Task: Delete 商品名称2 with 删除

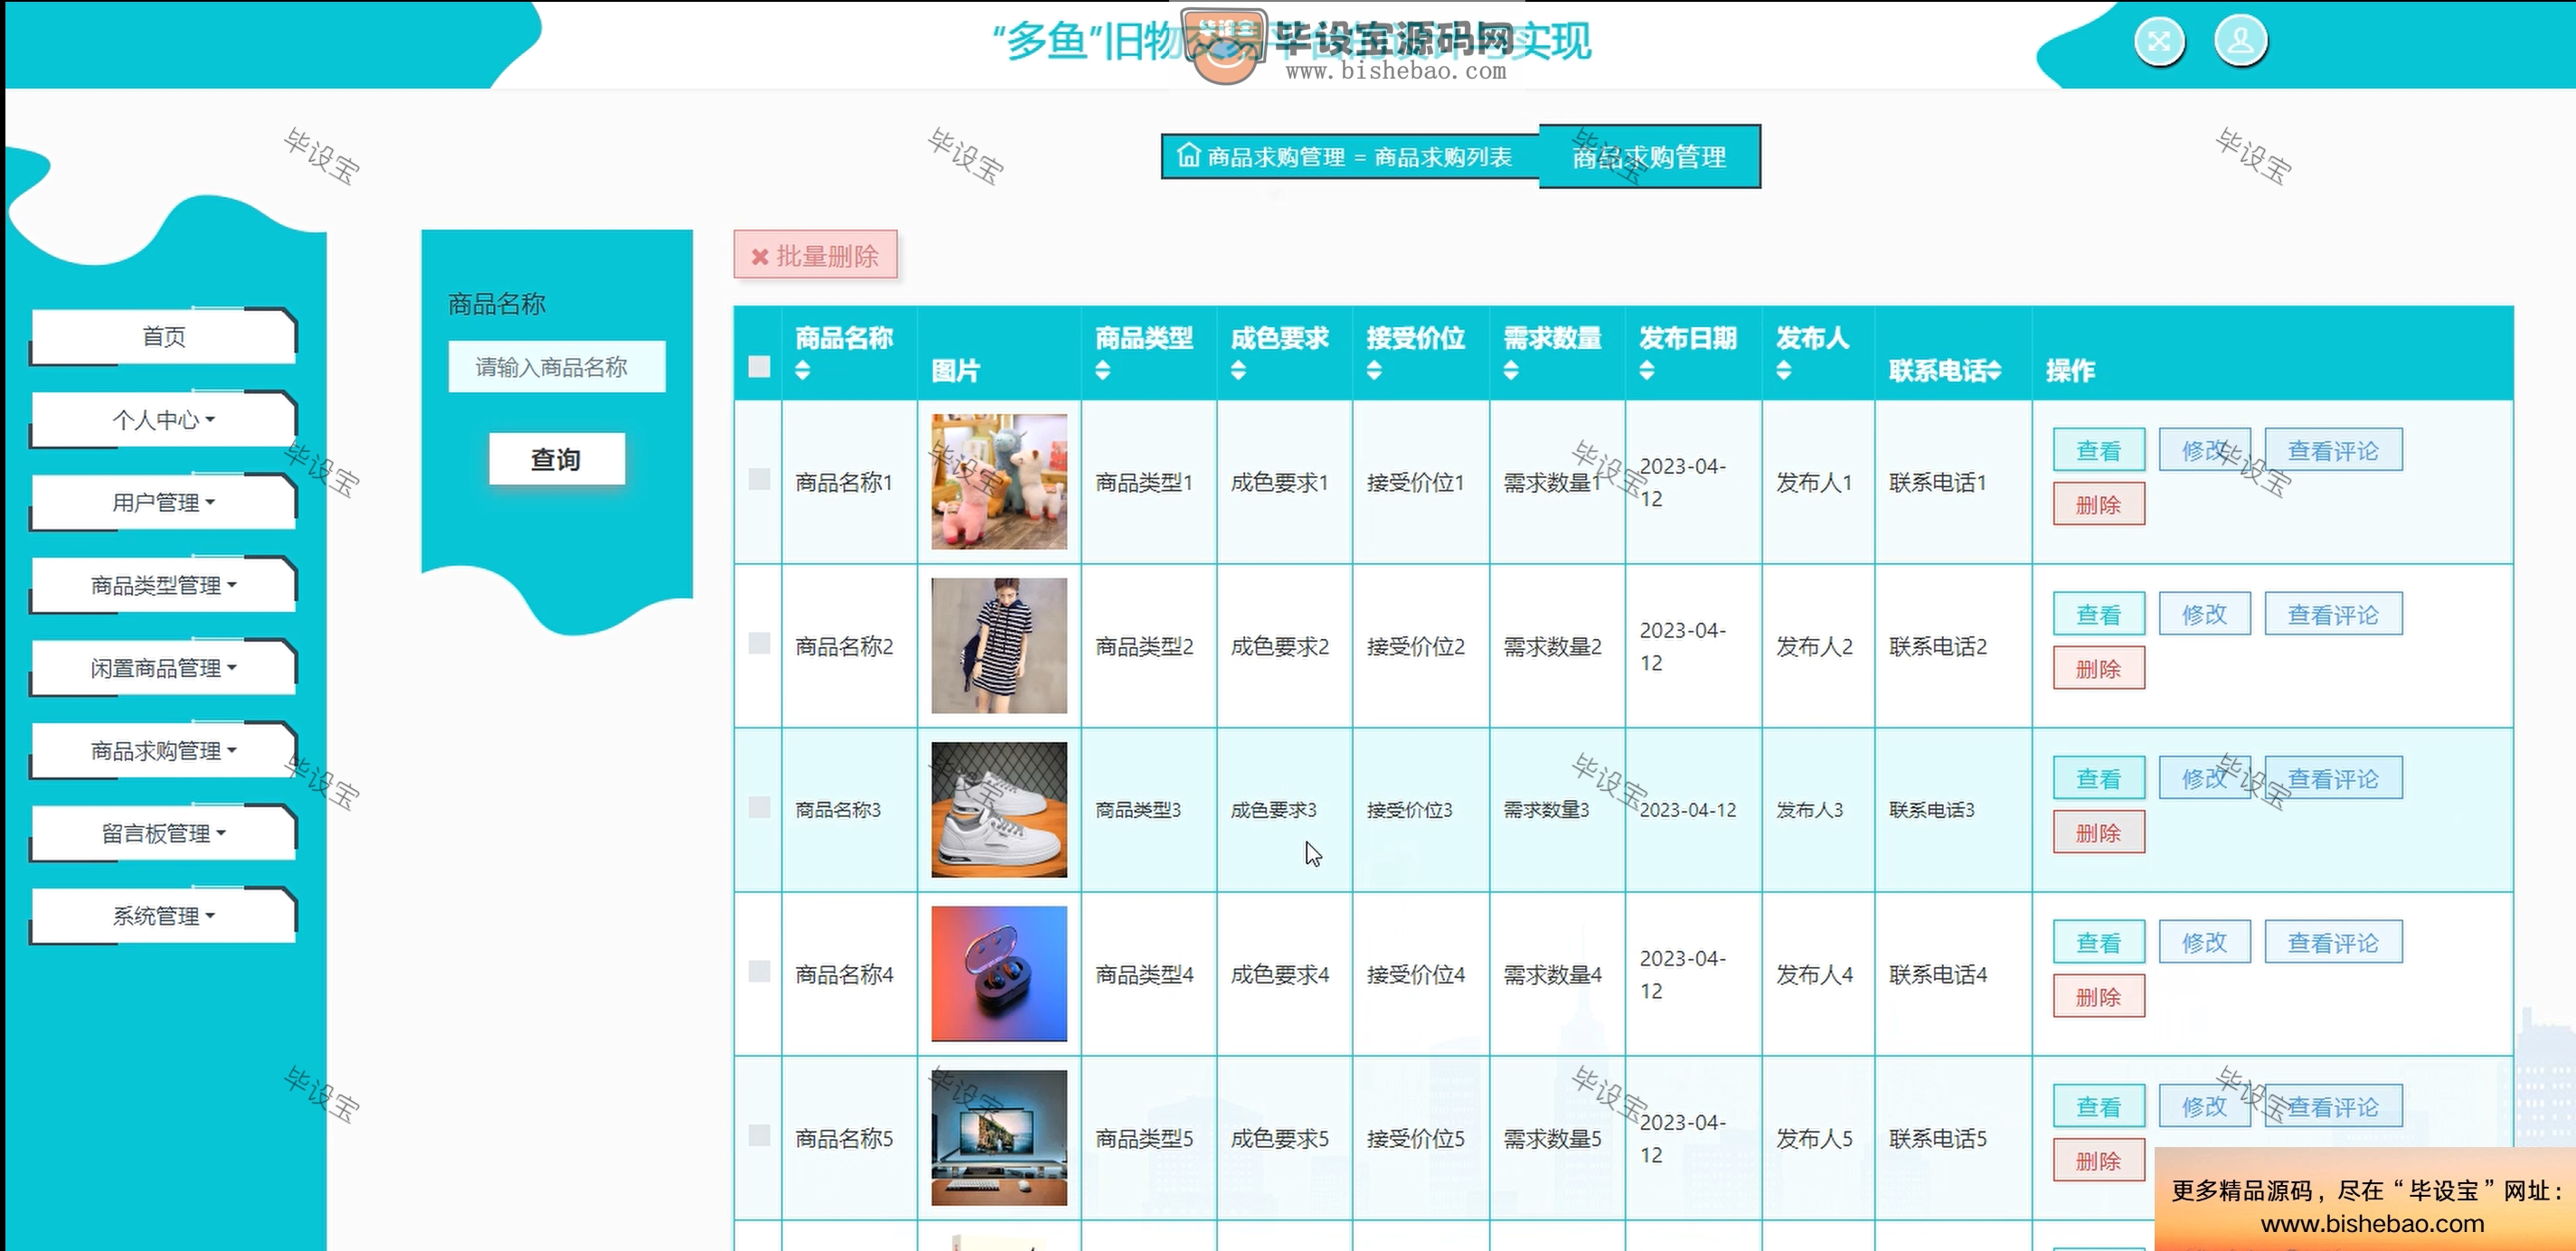Action: coord(2098,669)
